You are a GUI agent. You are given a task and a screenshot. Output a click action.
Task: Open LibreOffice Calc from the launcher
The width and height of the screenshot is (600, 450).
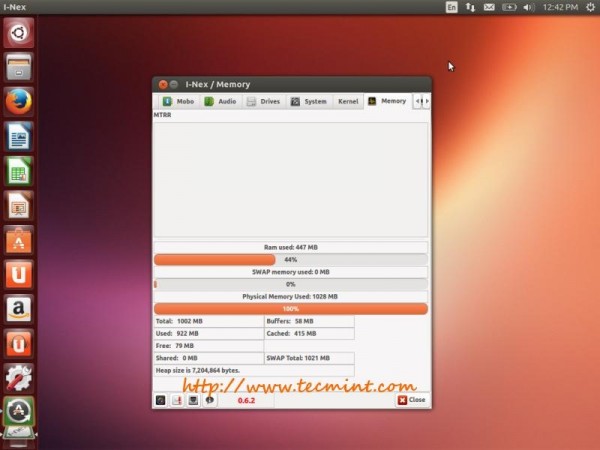pyautogui.click(x=19, y=171)
